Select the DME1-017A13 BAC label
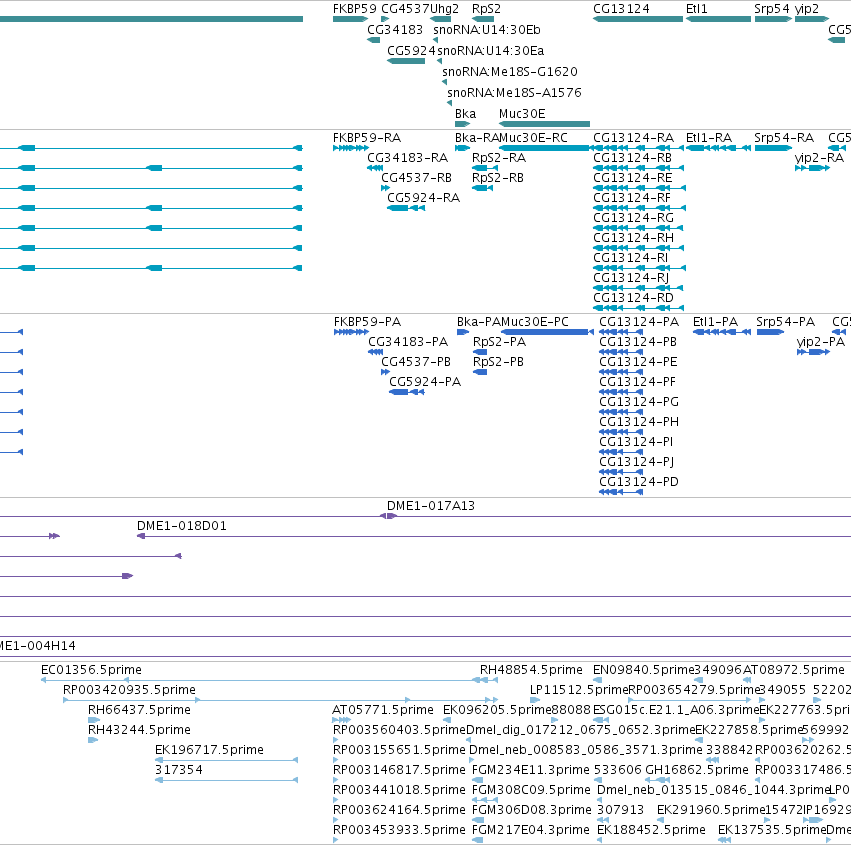 [431, 506]
